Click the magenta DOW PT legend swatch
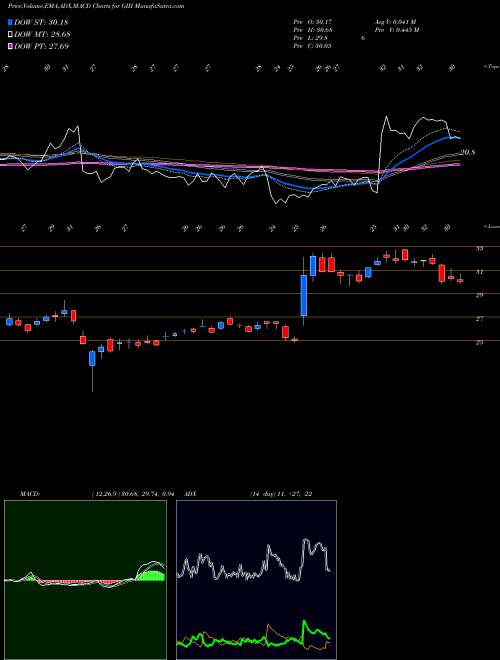 click(x=11, y=46)
